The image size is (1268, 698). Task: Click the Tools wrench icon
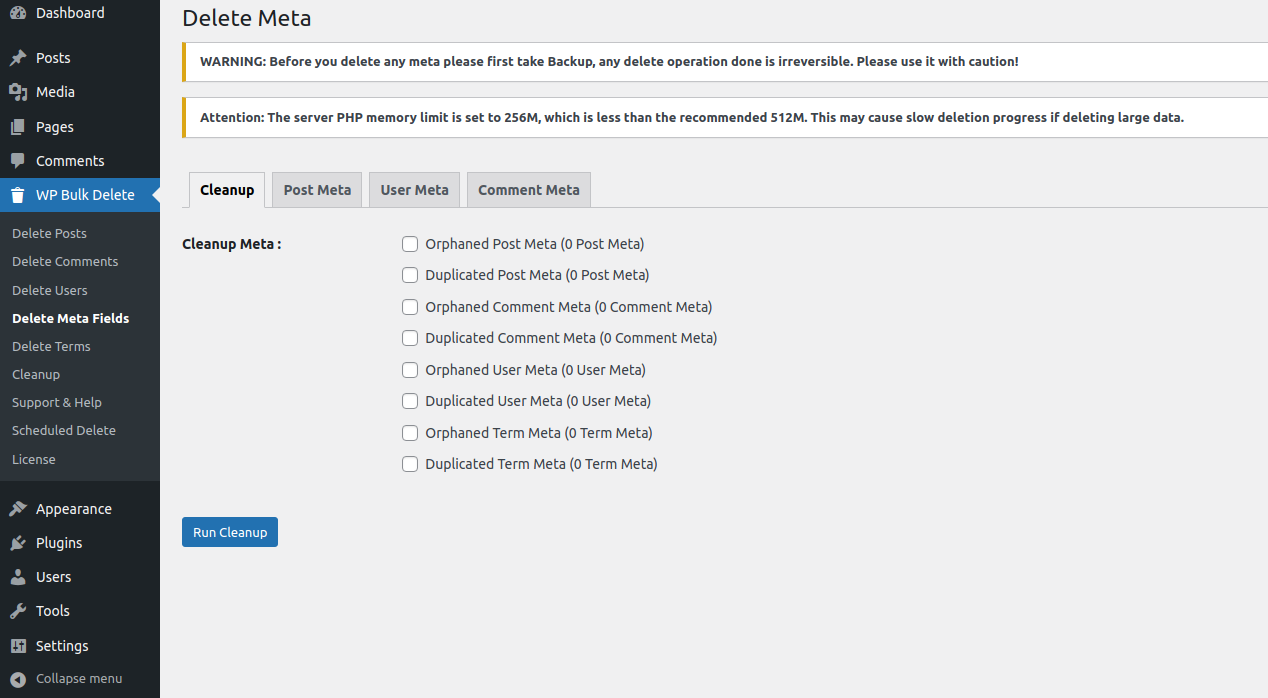point(18,611)
